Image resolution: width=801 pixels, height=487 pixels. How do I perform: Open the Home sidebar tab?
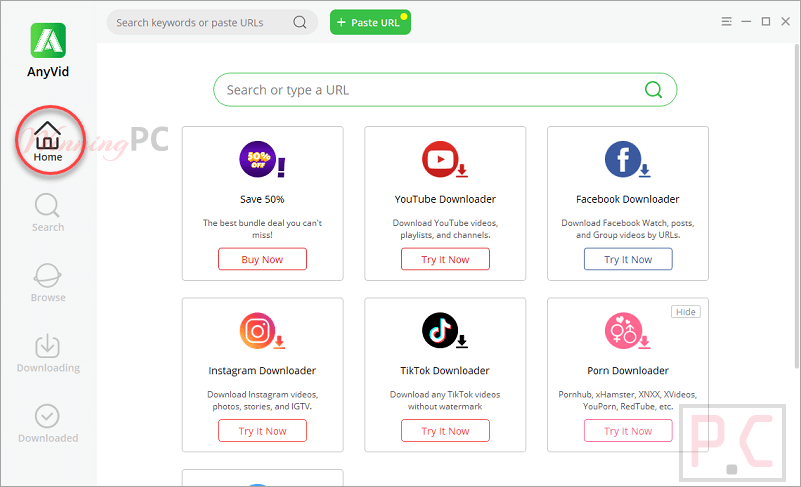click(48, 142)
